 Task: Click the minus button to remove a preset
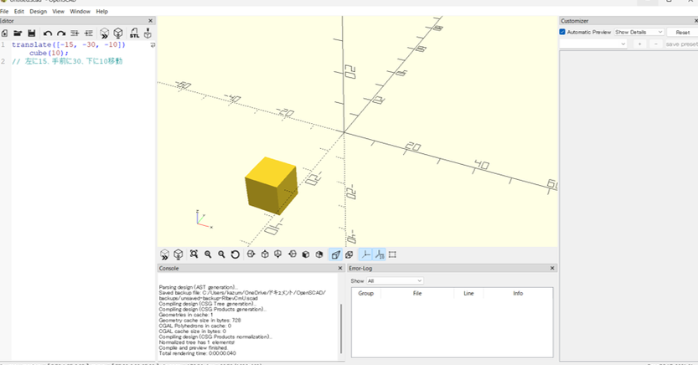coord(656,44)
